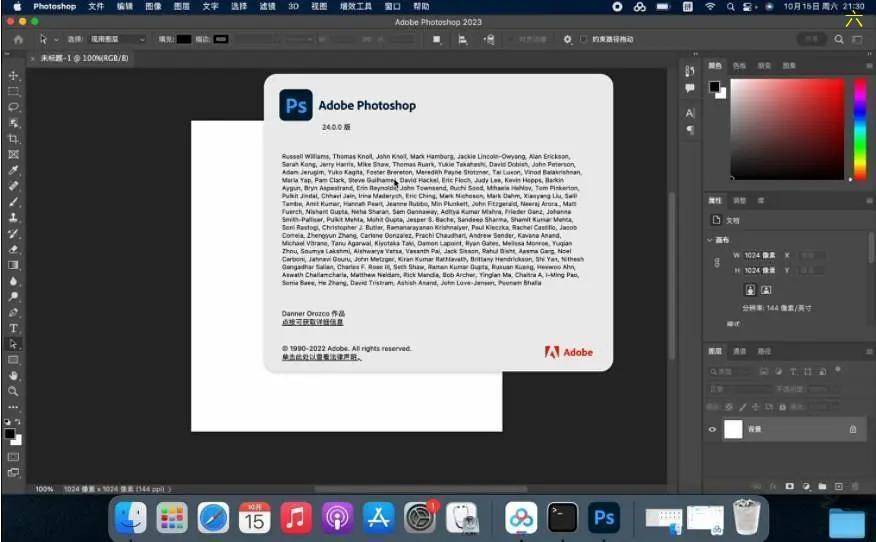The width and height of the screenshot is (876, 542).
Task: Reset default colors in toolbar
Action: tap(7, 422)
